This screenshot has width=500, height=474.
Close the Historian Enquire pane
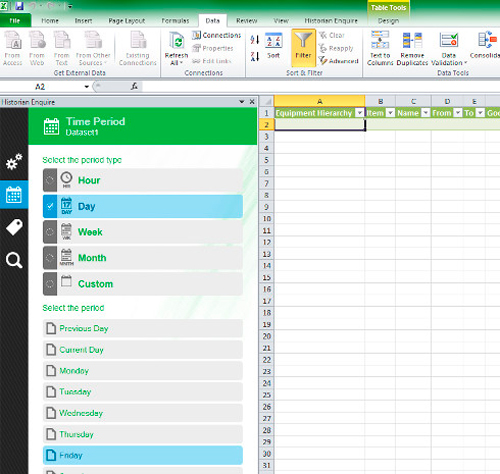[252, 102]
